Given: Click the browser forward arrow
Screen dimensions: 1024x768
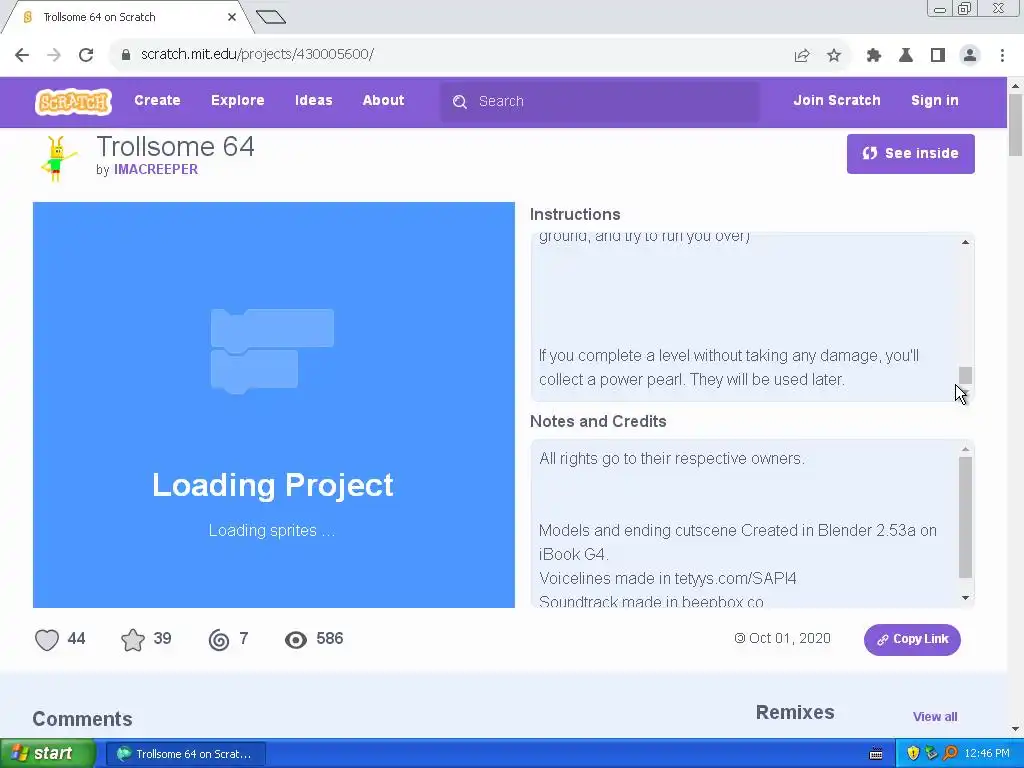Looking at the screenshot, I should (x=54, y=55).
